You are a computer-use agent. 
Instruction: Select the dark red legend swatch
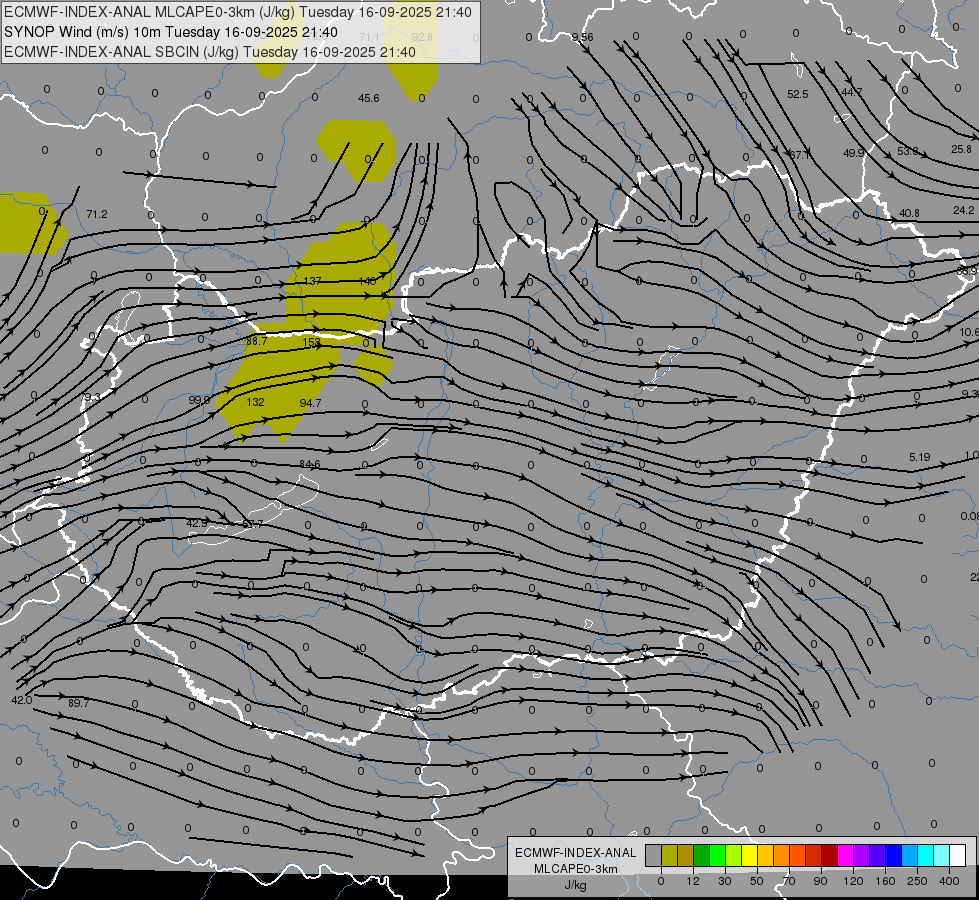[830, 855]
